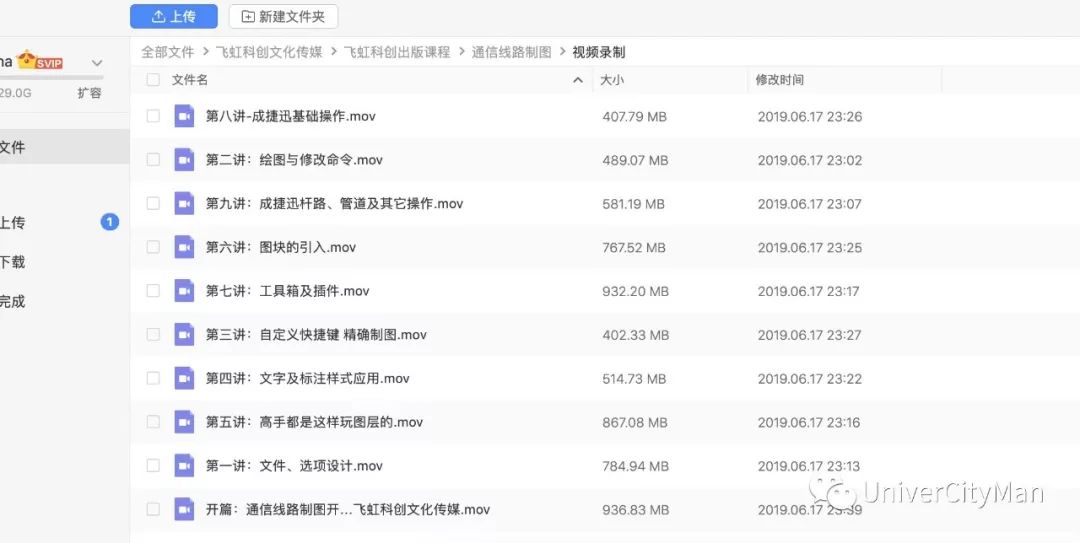Screen dimensions: 1080x543
Task: Check the box for 第三讲 file
Action: (153, 334)
